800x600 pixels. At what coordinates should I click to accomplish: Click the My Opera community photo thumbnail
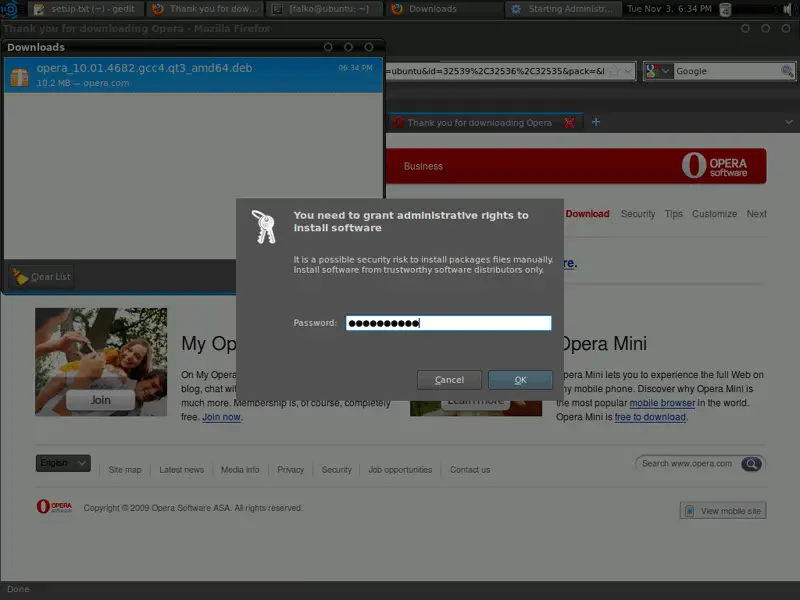tap(101, 362)
